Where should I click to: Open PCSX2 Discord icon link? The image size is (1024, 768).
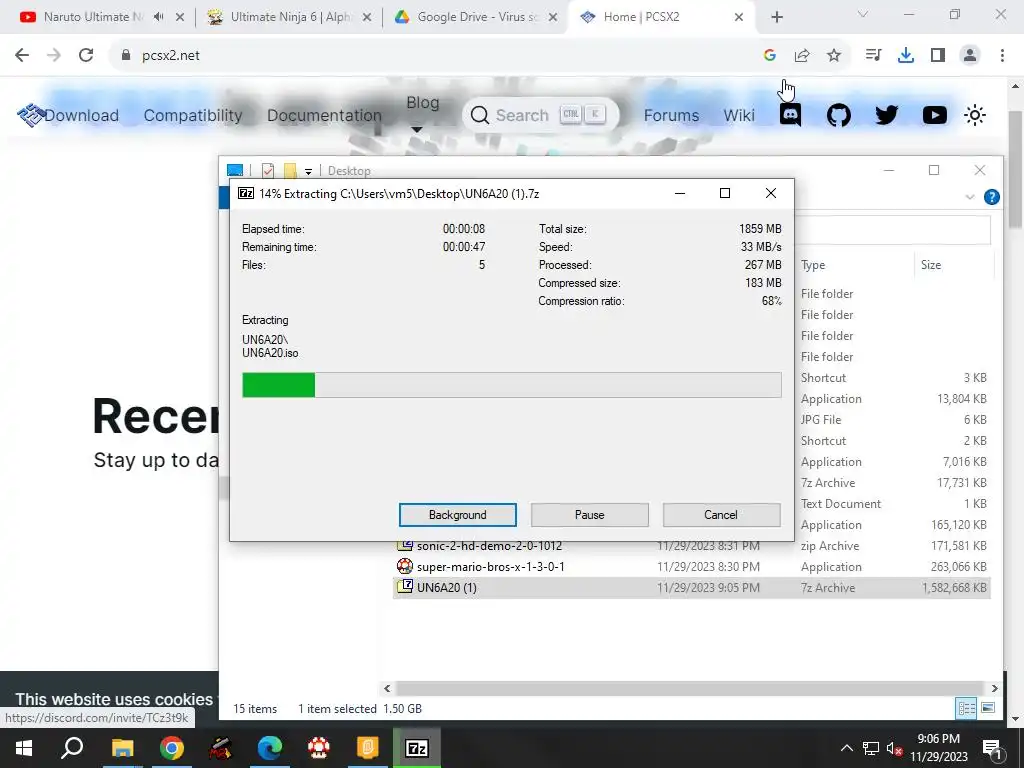[x=790, y=116]
